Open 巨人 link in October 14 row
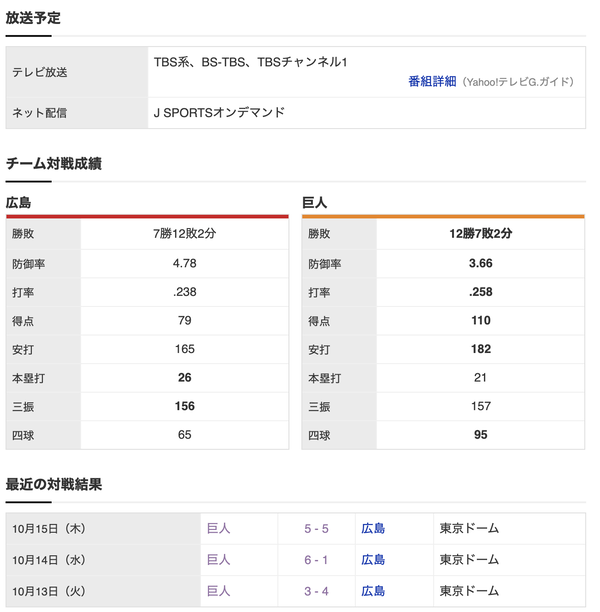Image resolution: width=600 pixels, height=612 pixels. [x=218, y=560]
